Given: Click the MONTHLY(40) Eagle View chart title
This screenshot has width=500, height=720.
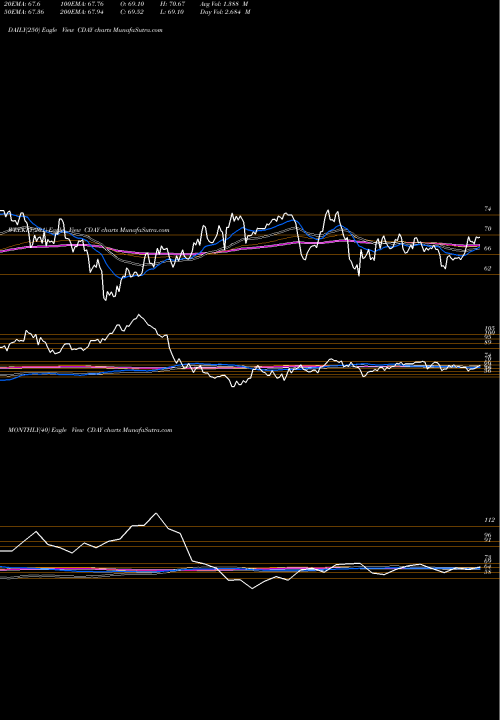Looking at the screenshot, I should [x=90, y=430].
